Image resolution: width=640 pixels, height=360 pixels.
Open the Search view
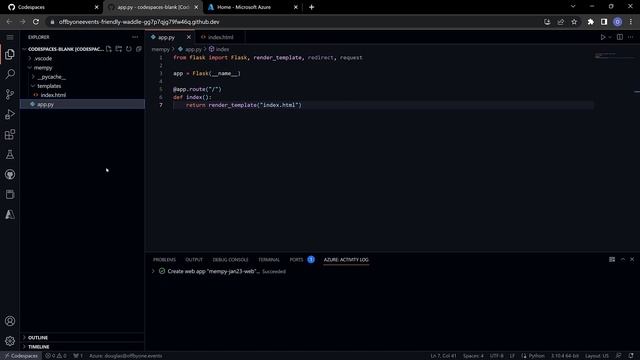point(10,74)
